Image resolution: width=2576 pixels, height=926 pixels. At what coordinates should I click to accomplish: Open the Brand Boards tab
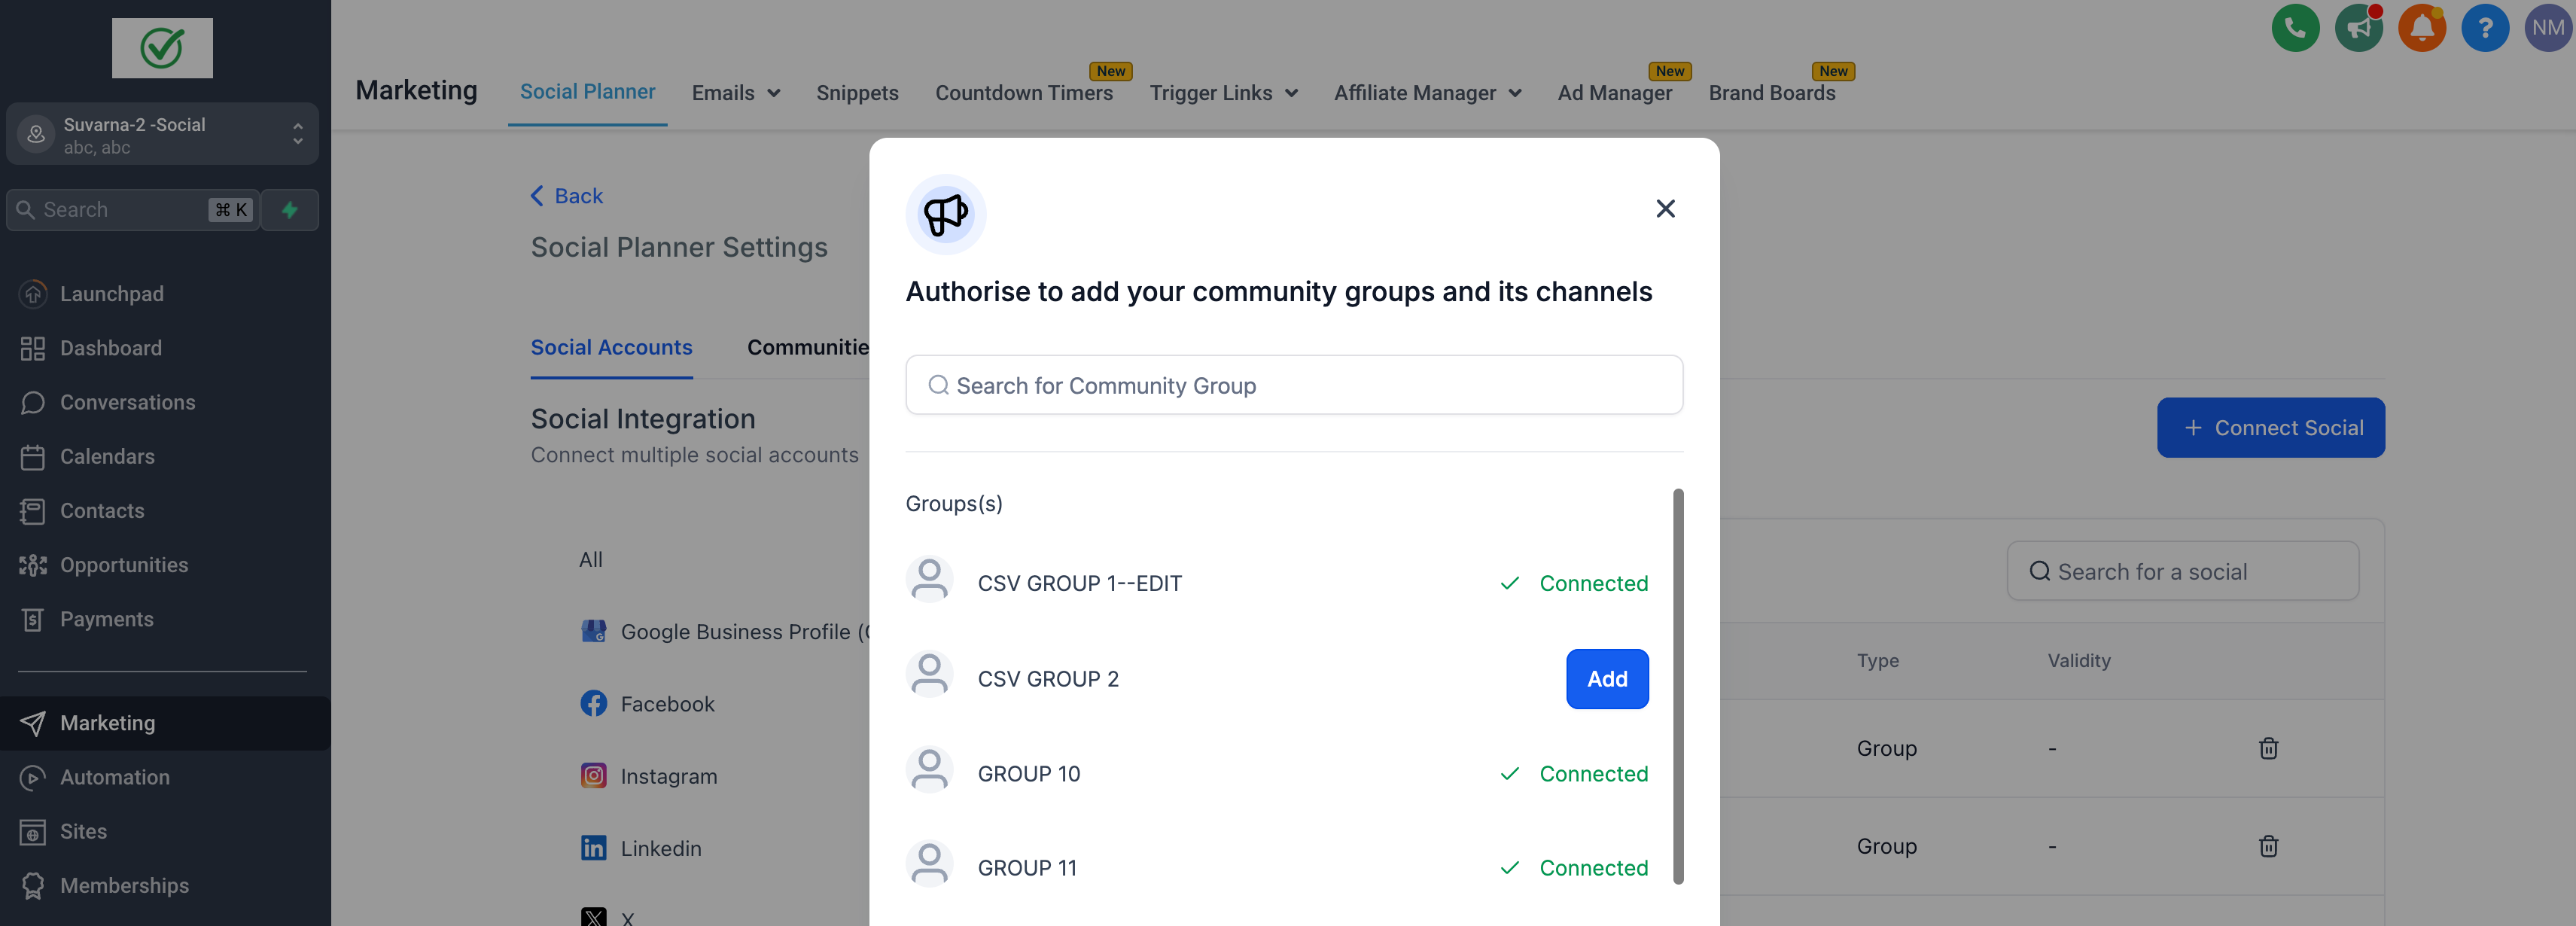(x=1771, y=93)
